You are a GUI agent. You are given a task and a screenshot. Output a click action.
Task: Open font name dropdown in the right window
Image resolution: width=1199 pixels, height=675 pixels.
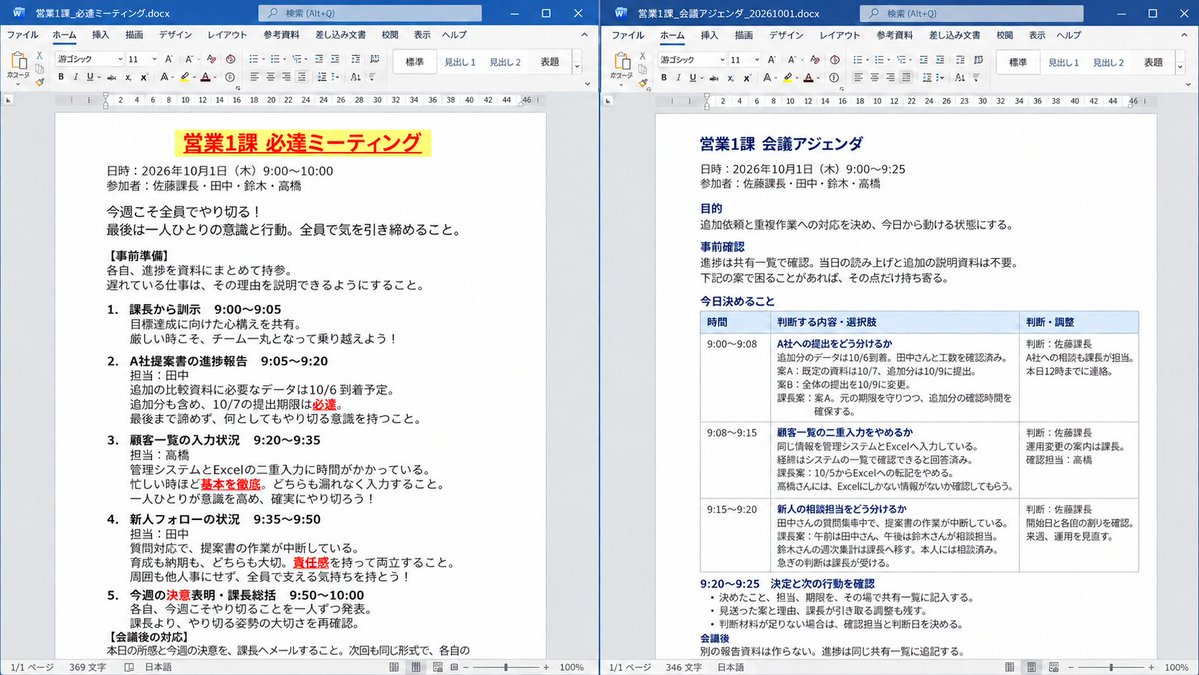point(723,59)
